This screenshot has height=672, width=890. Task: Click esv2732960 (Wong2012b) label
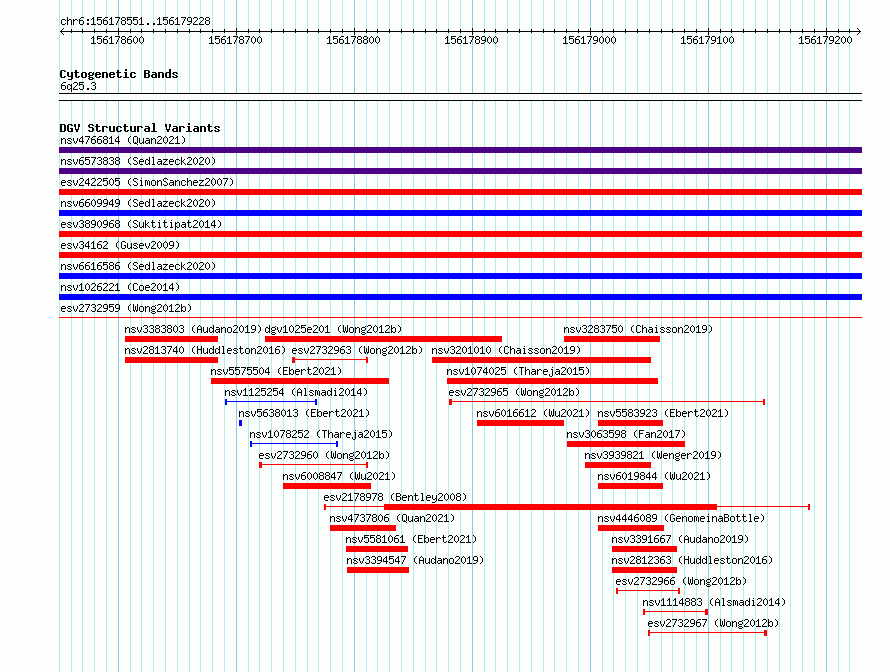coord(324,455)
